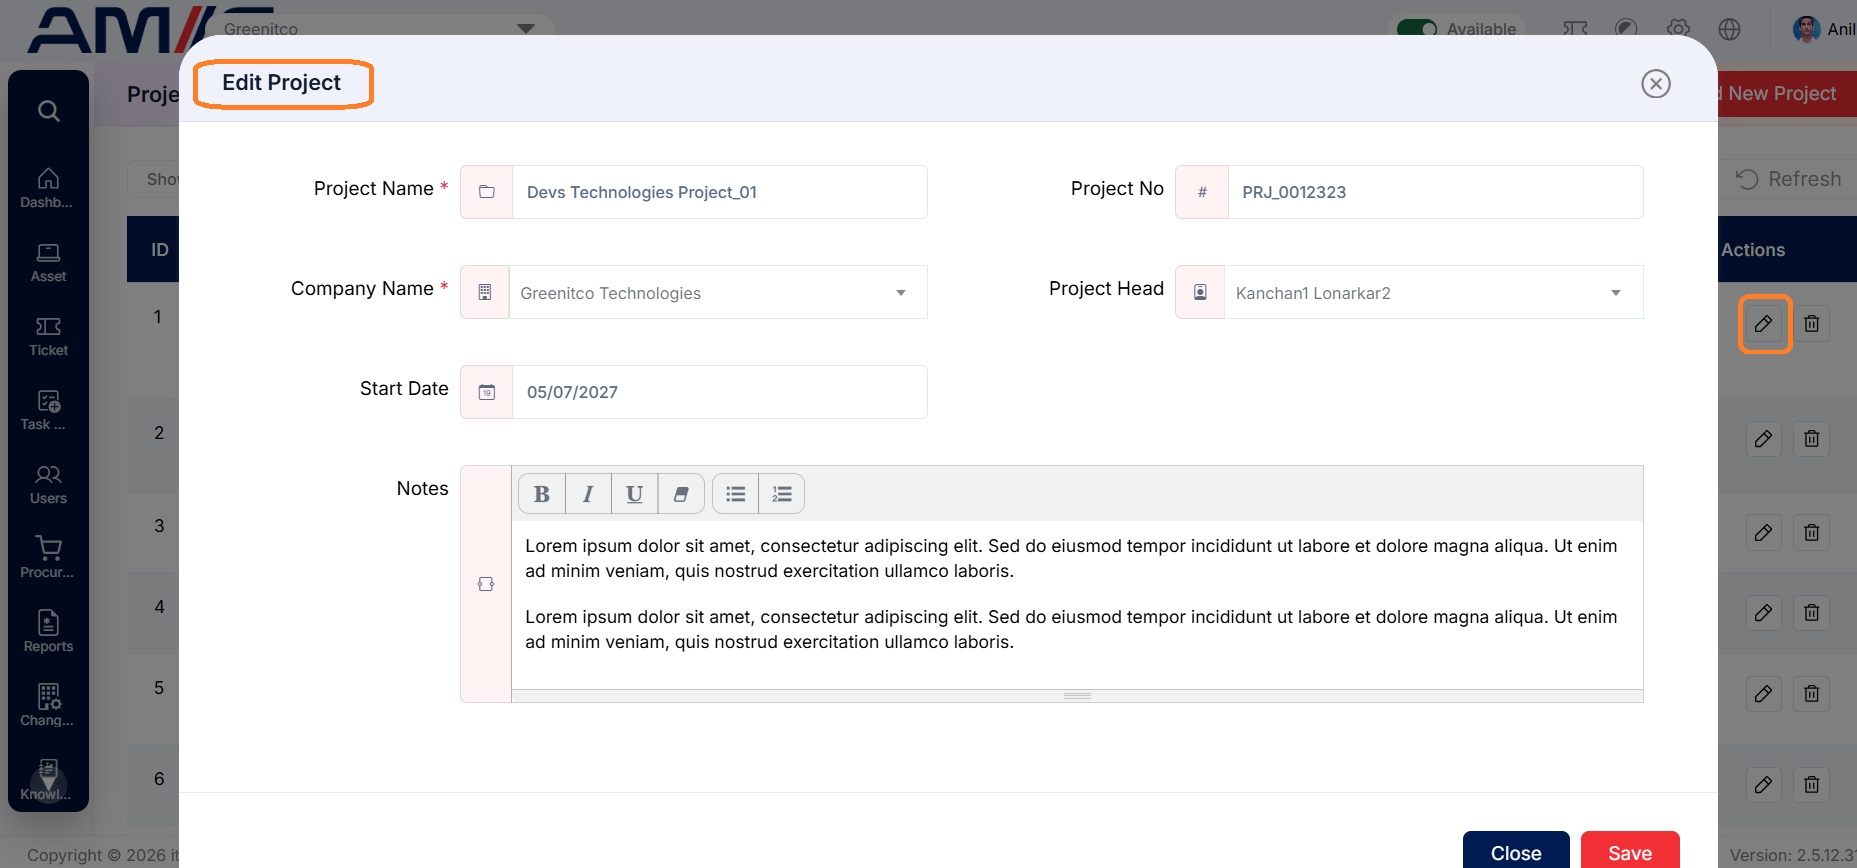The image size is (1857, 868).
Task: Apply Underline formatting in Notes editor
Action: pos(634,494)
